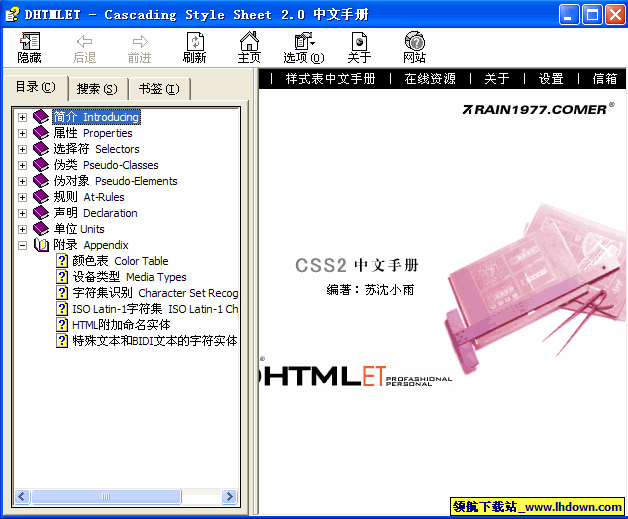
Task: Select the 设备类型 Media Types text
Action: (129, 277)
